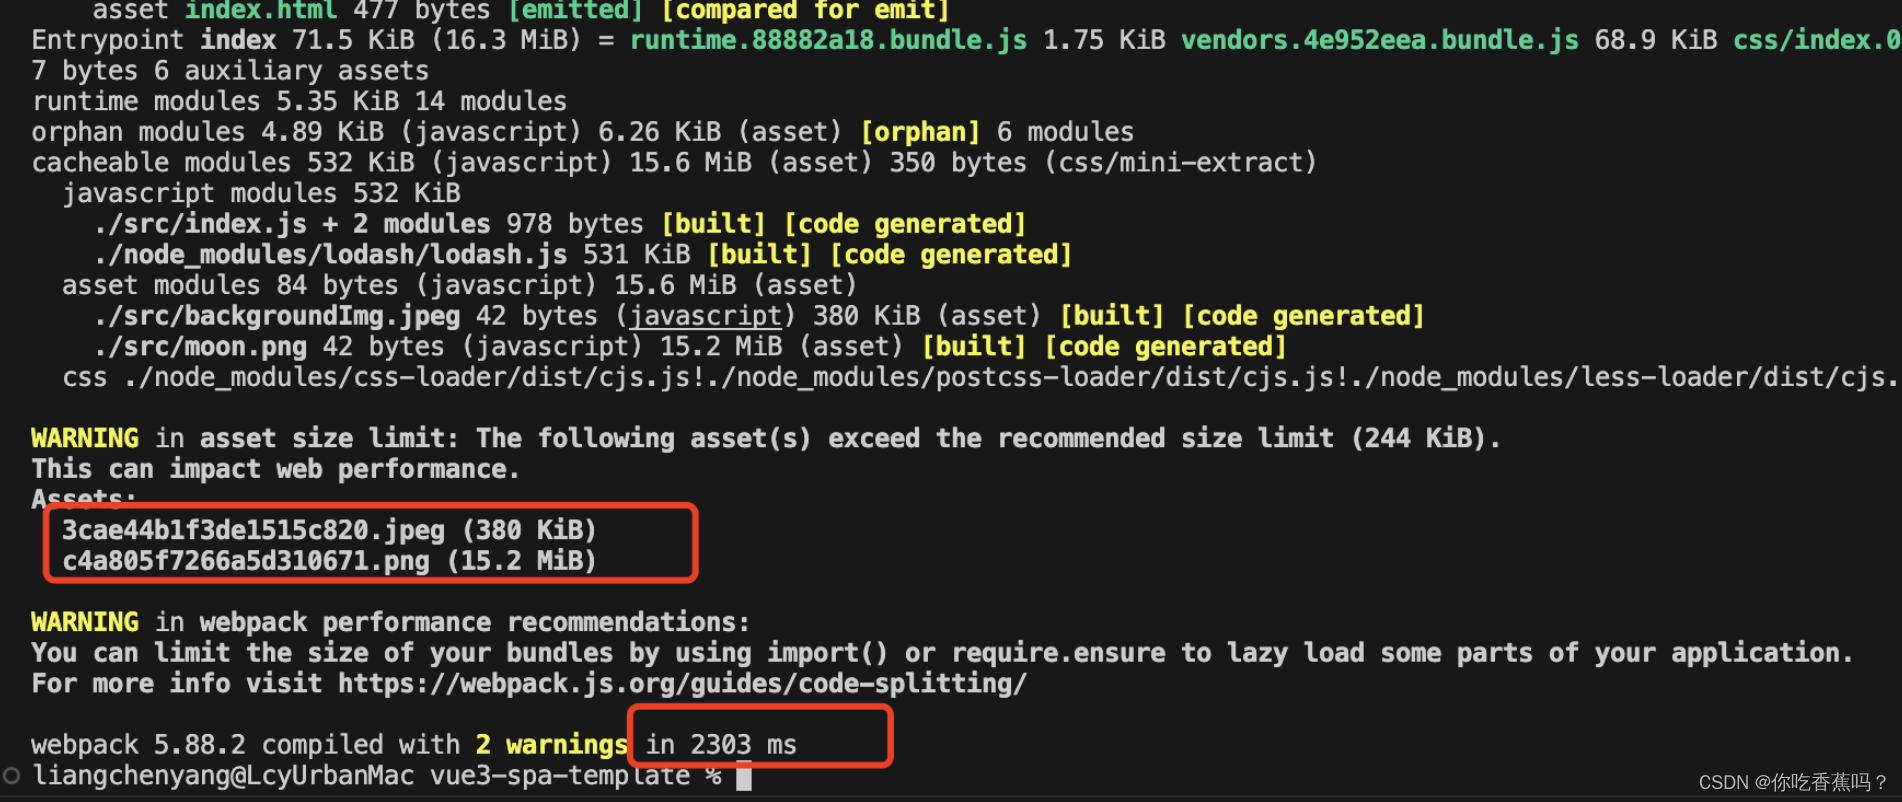Click '[emitted]' green tag
The image size is (1902, 802).
click(575, 10)
